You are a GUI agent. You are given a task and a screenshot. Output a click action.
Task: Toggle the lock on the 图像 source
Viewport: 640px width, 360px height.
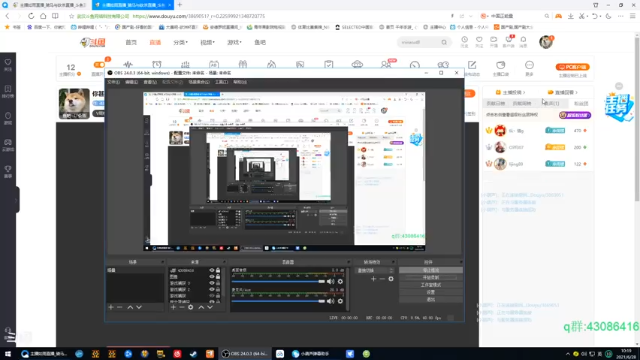[218, 277]
